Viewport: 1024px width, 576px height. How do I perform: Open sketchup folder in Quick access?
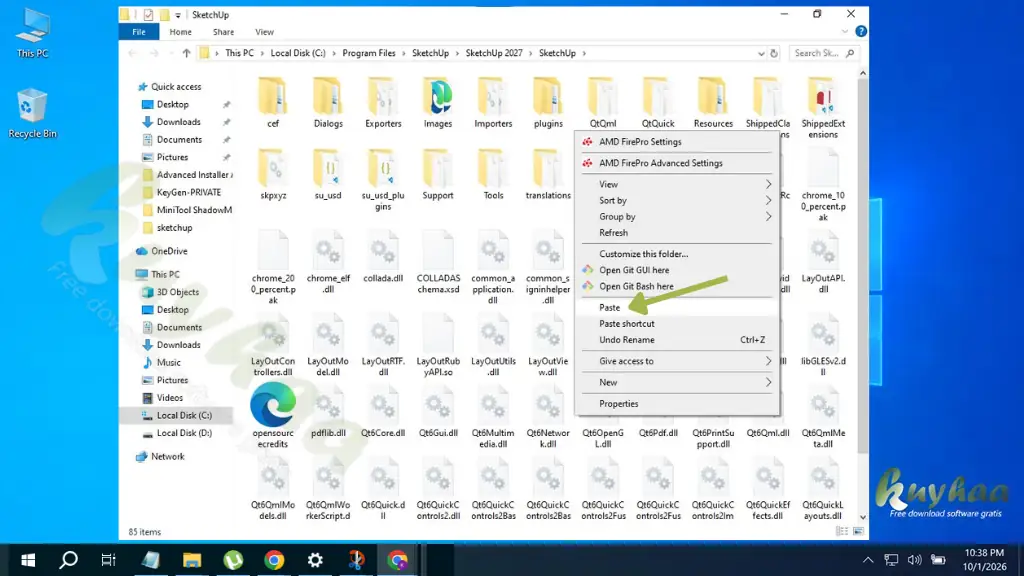pos(174,228)
